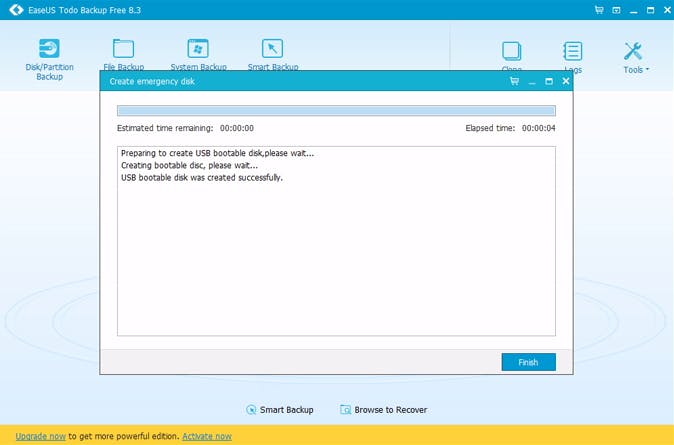
Task: Click the elapsed time value 00:00:04
Action: pos(539,128)
